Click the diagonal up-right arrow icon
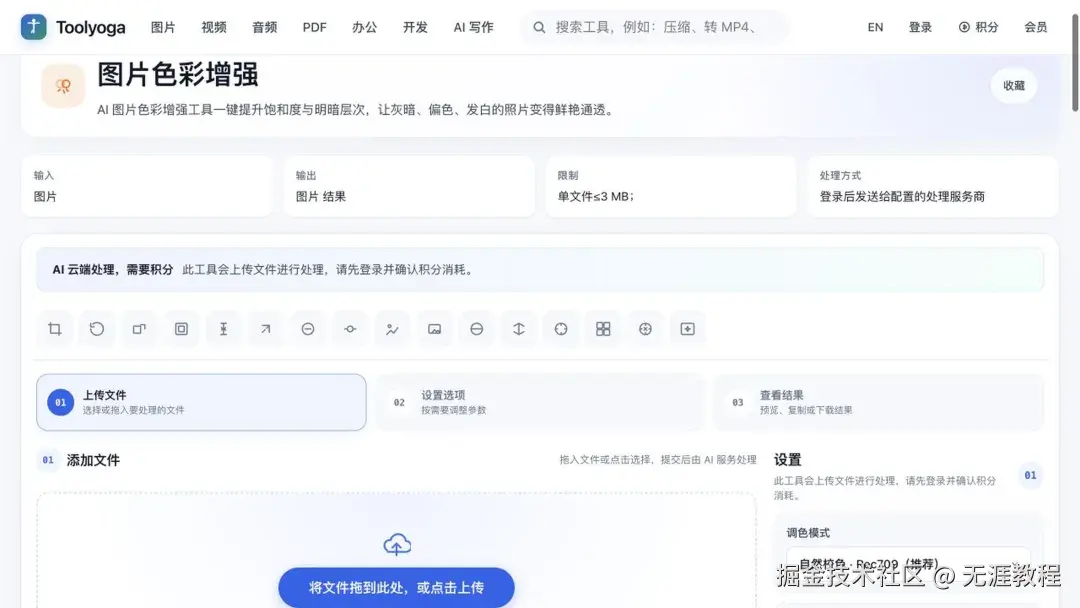Screen dimensions: 1080x608 [265, 329]
